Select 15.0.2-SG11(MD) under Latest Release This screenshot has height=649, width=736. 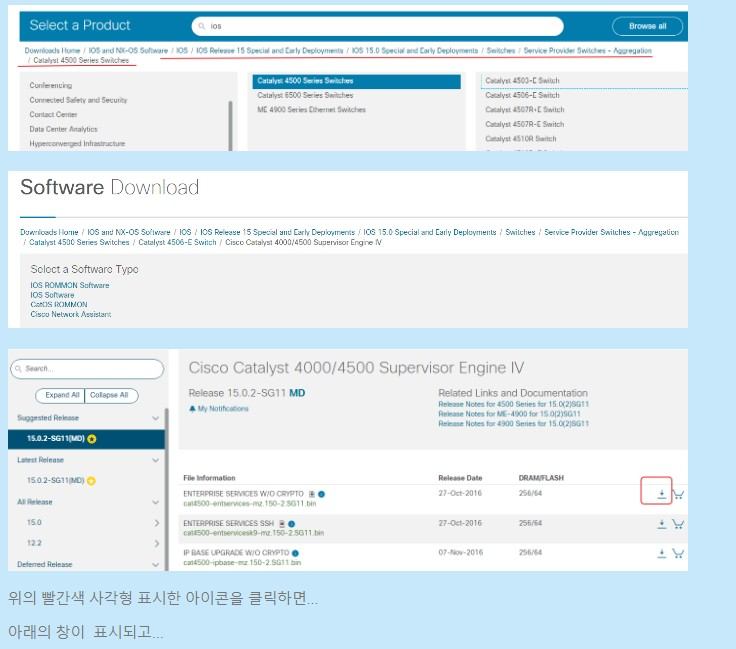coord(55,481)
